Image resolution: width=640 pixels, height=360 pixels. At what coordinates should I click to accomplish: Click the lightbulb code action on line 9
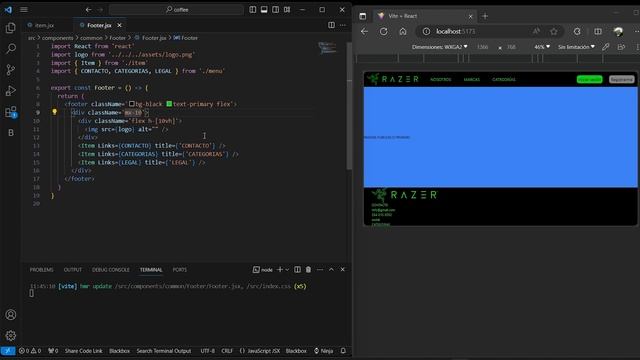54,112
